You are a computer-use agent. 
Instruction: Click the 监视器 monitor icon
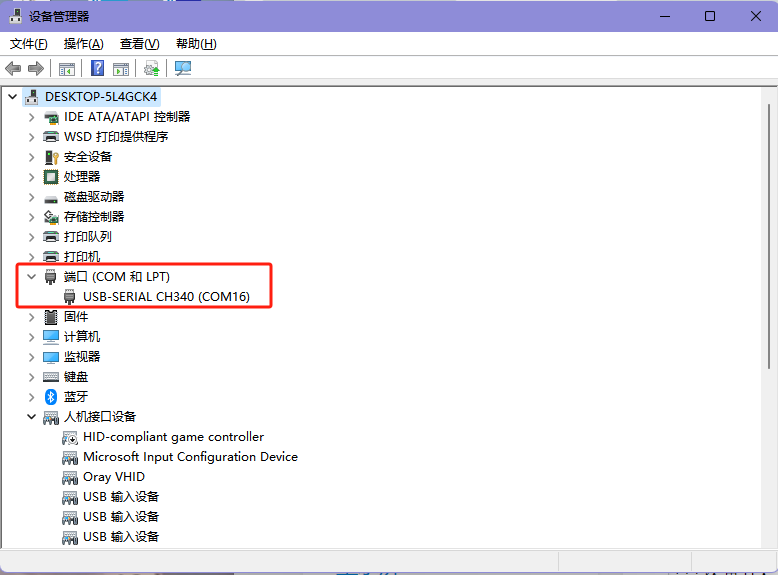(51, 357)
